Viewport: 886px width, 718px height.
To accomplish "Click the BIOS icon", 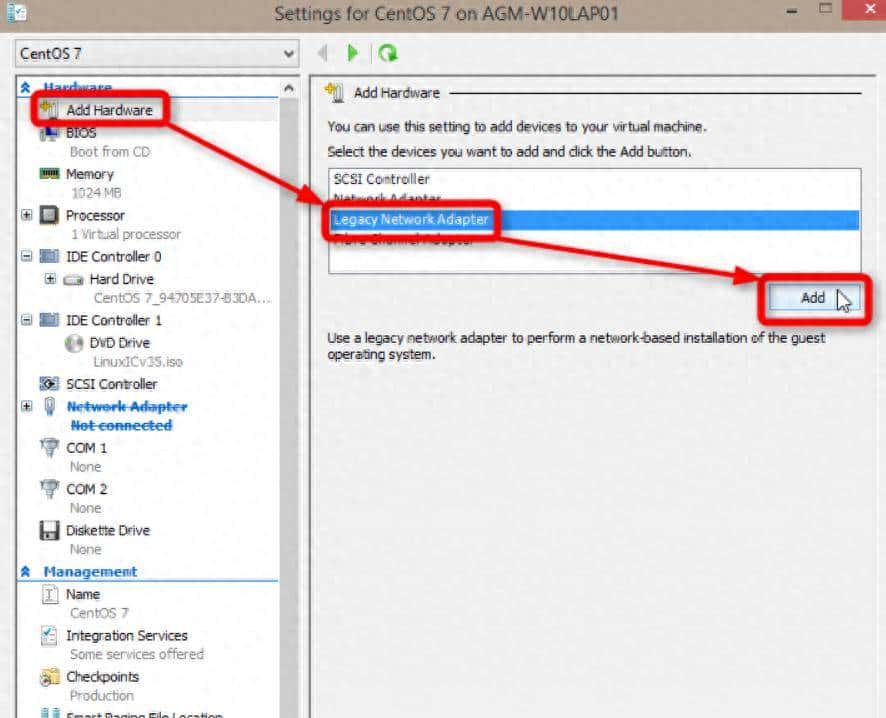I will point(49,133).
